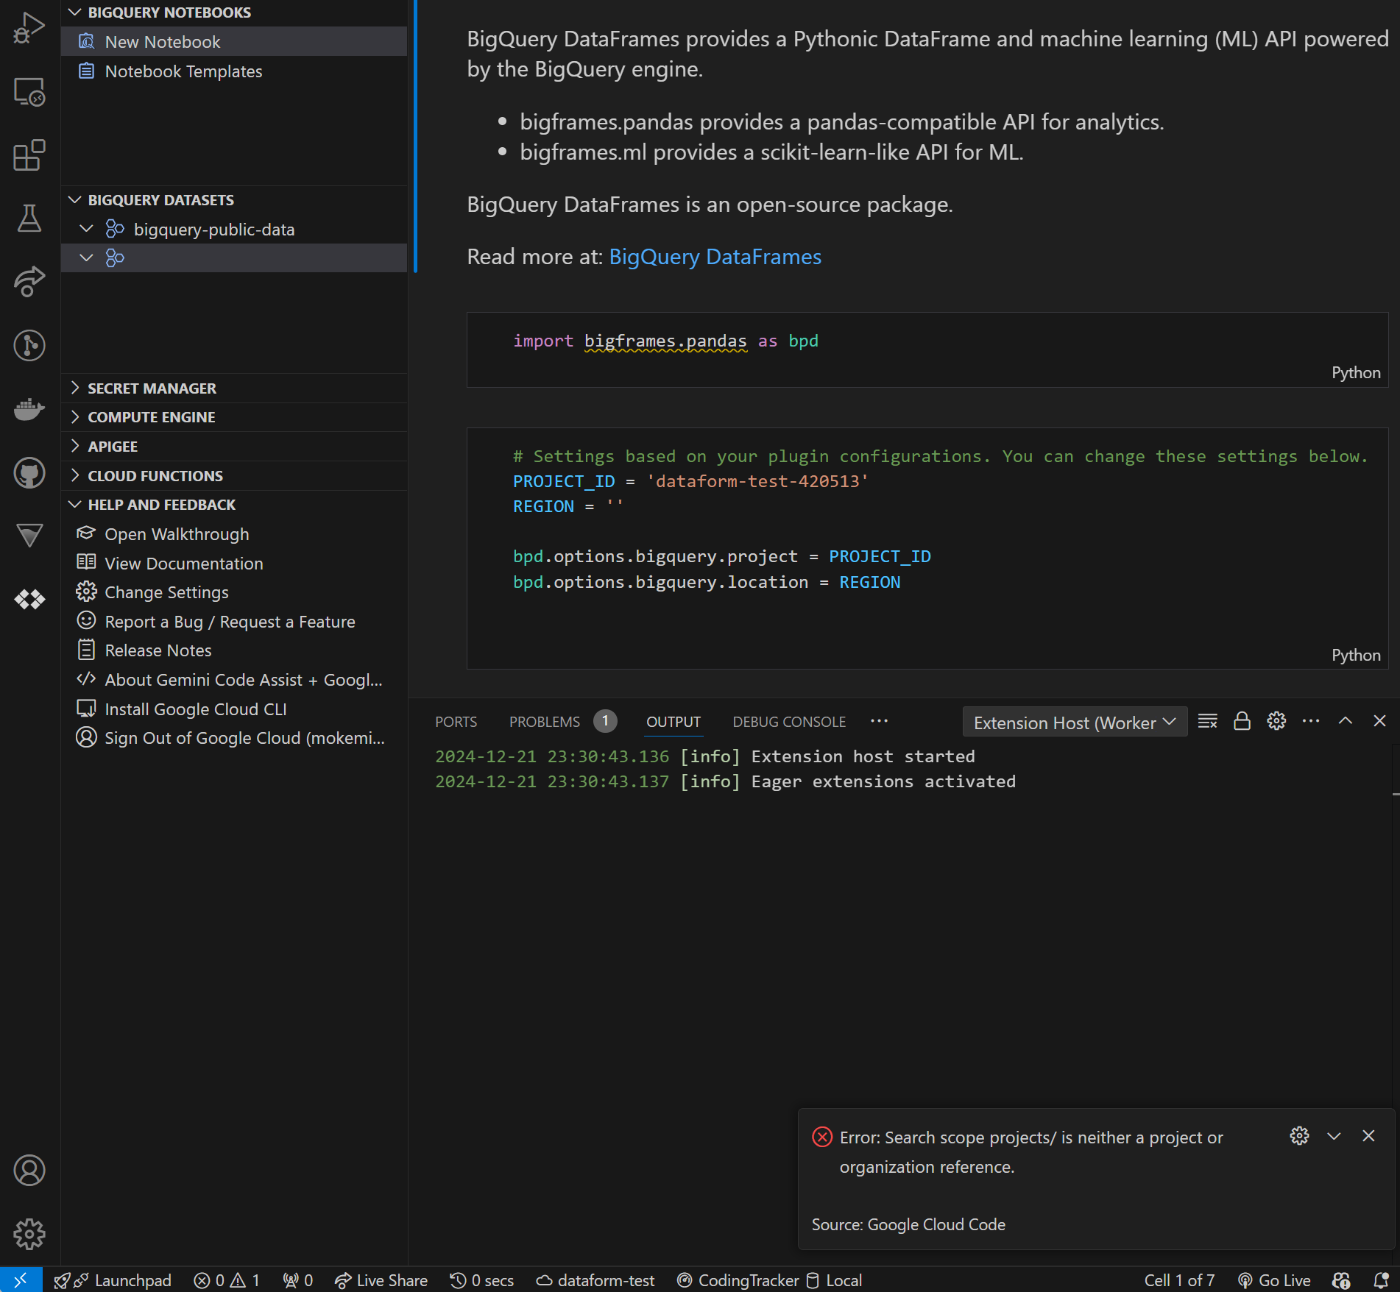Expand the Compute Engine section
Viewport: 1400px width, 1292px height.
pyautogui.click(x=75, y=417)
